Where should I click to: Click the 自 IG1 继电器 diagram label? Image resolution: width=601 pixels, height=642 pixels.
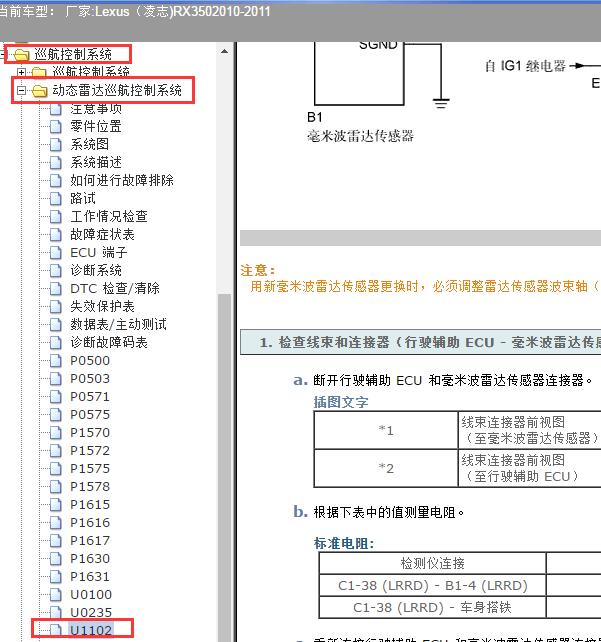(525, 66)
